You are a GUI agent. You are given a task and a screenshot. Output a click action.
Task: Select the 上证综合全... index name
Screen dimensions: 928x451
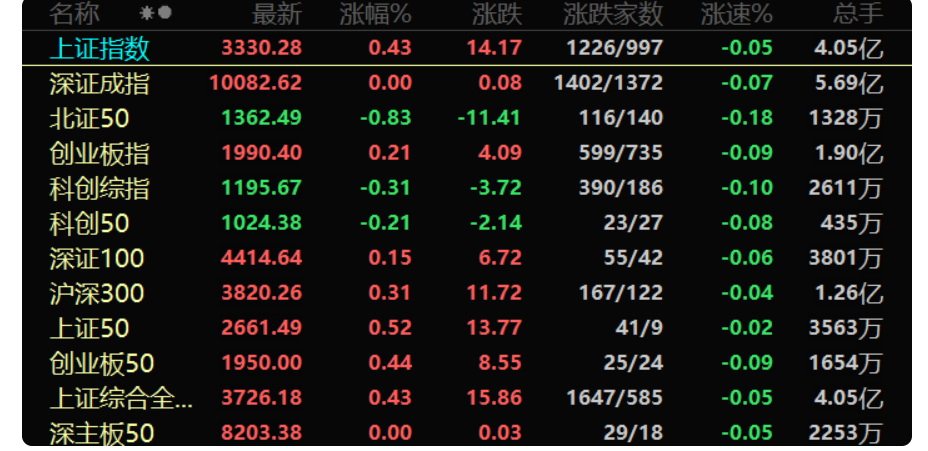click(x=121, y=397)
